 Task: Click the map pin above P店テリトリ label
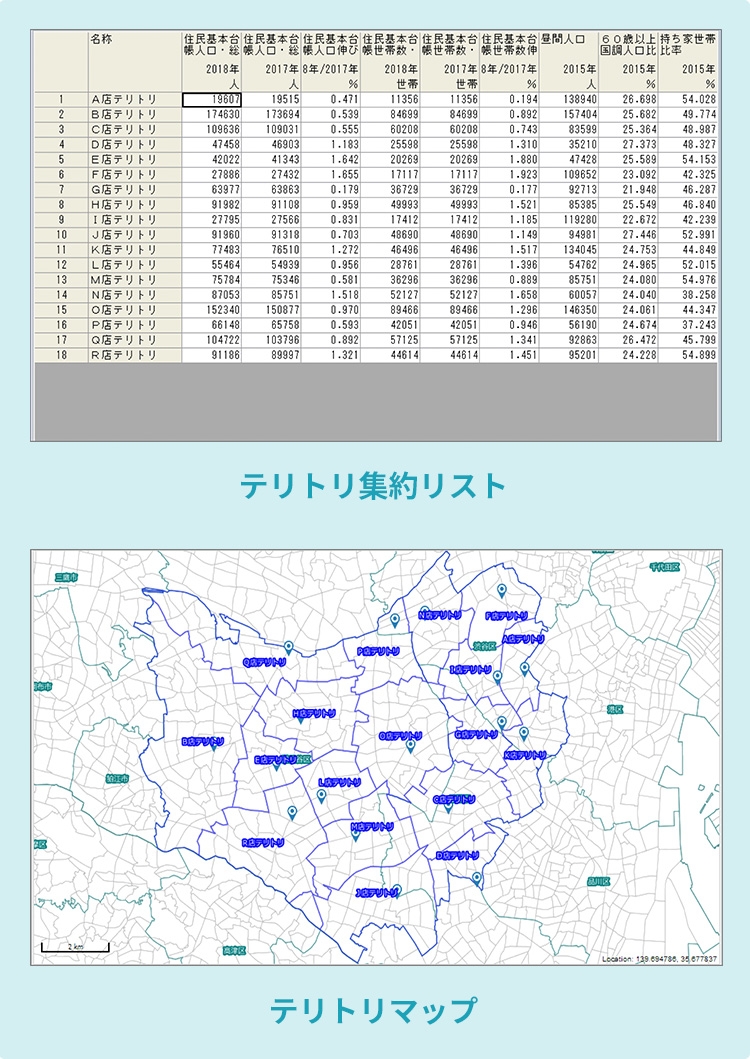(x=395, y=620)
